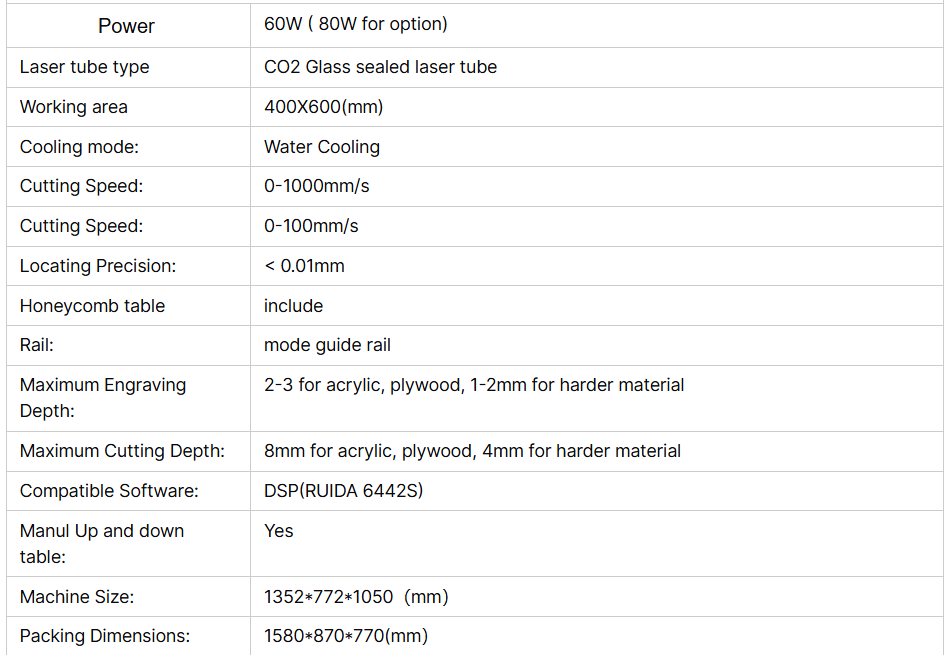Click the "Cooling mode:" label
Image resolution: width=945 pixels, height=655 pixels.
[x=79, y=147]
